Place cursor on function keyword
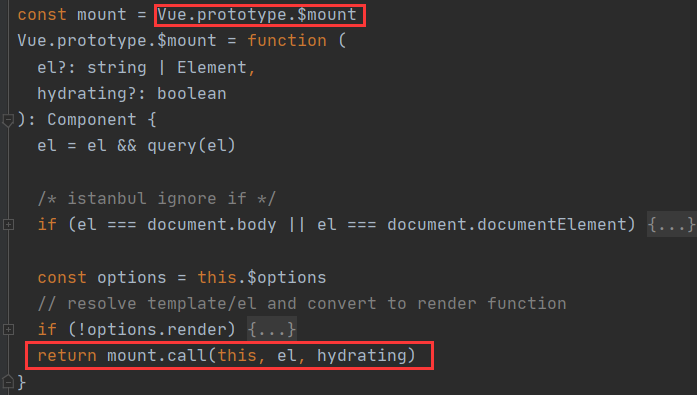The width and height of the screenshot is (697, 395). tap(287, 41)
